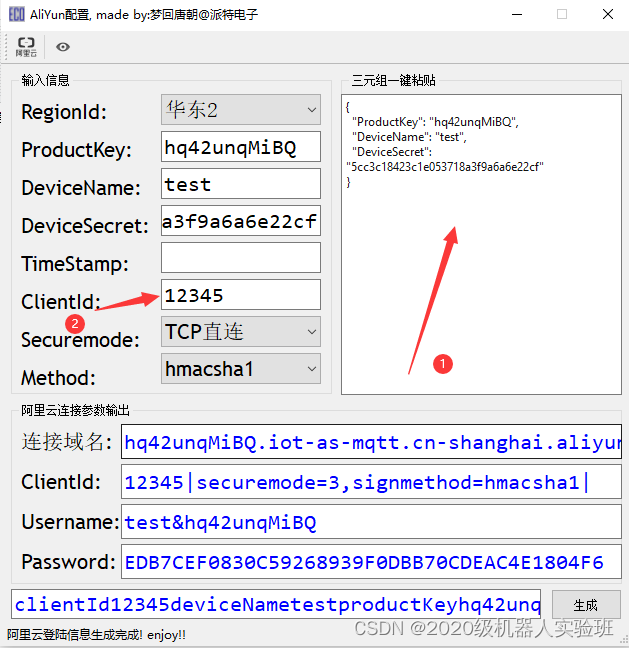Click the "DeviceName": "test" line in paste area
Viewport: 629px width, 648px height.
point(409,137)
